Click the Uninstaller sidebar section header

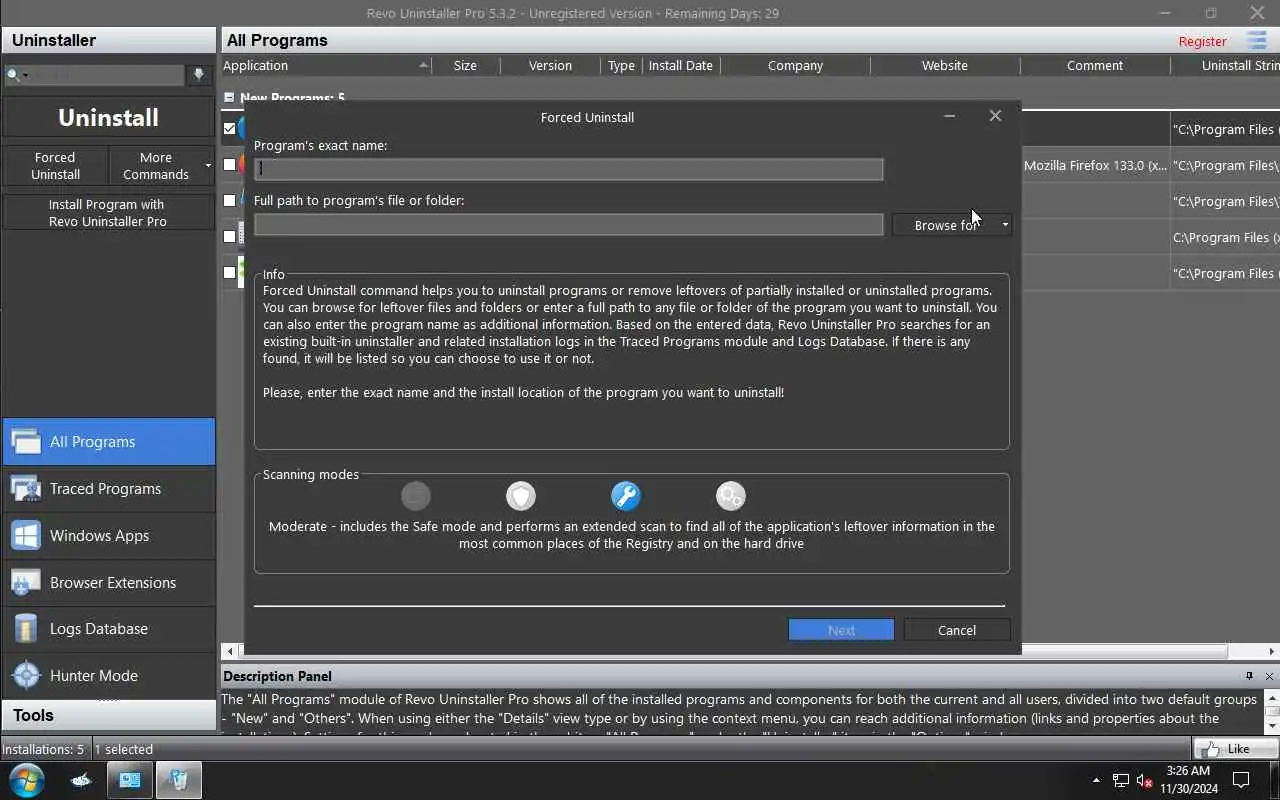[x=108, y=40]
